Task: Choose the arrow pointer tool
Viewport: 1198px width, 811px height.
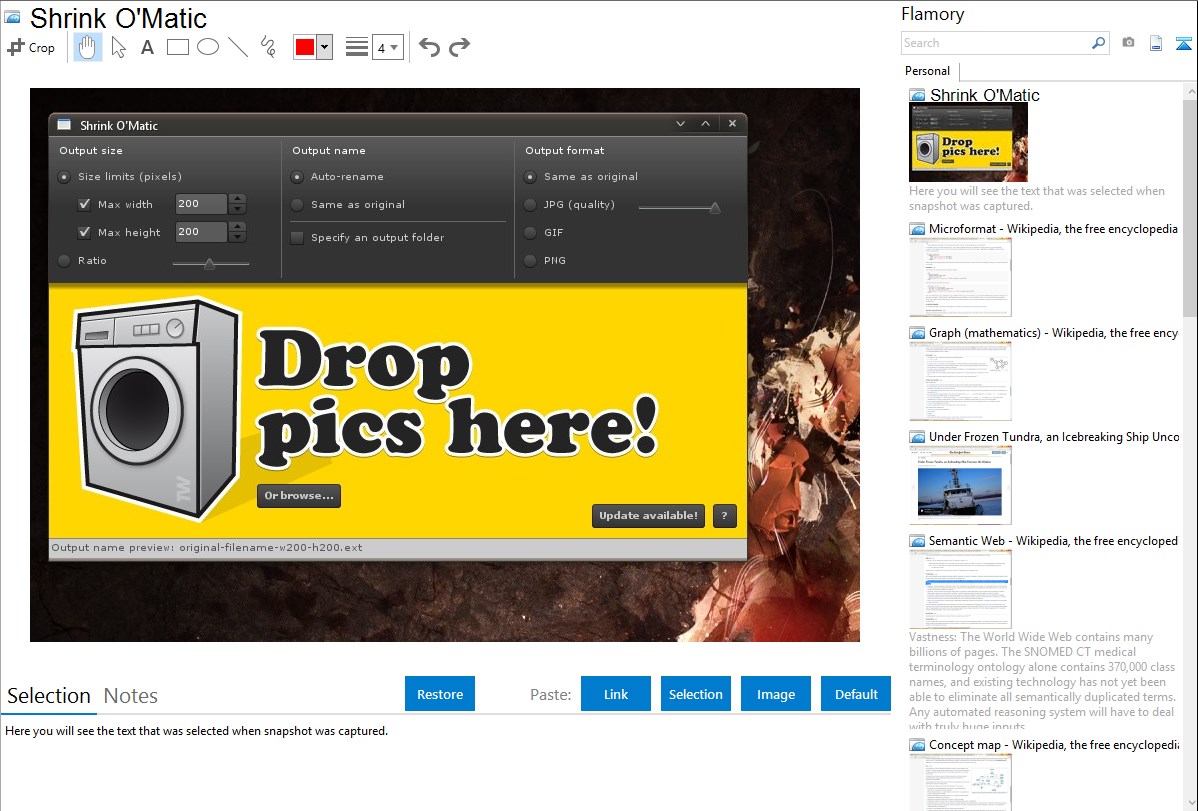Action: click(x=118, y=47)
